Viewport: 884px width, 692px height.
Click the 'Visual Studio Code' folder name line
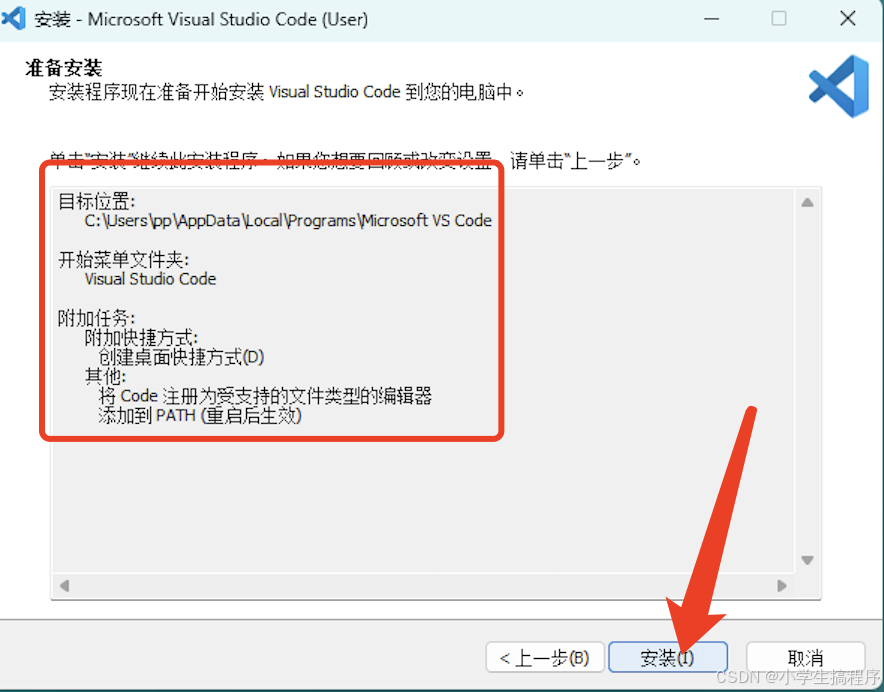pyautogui.click(x=151, y=279)
